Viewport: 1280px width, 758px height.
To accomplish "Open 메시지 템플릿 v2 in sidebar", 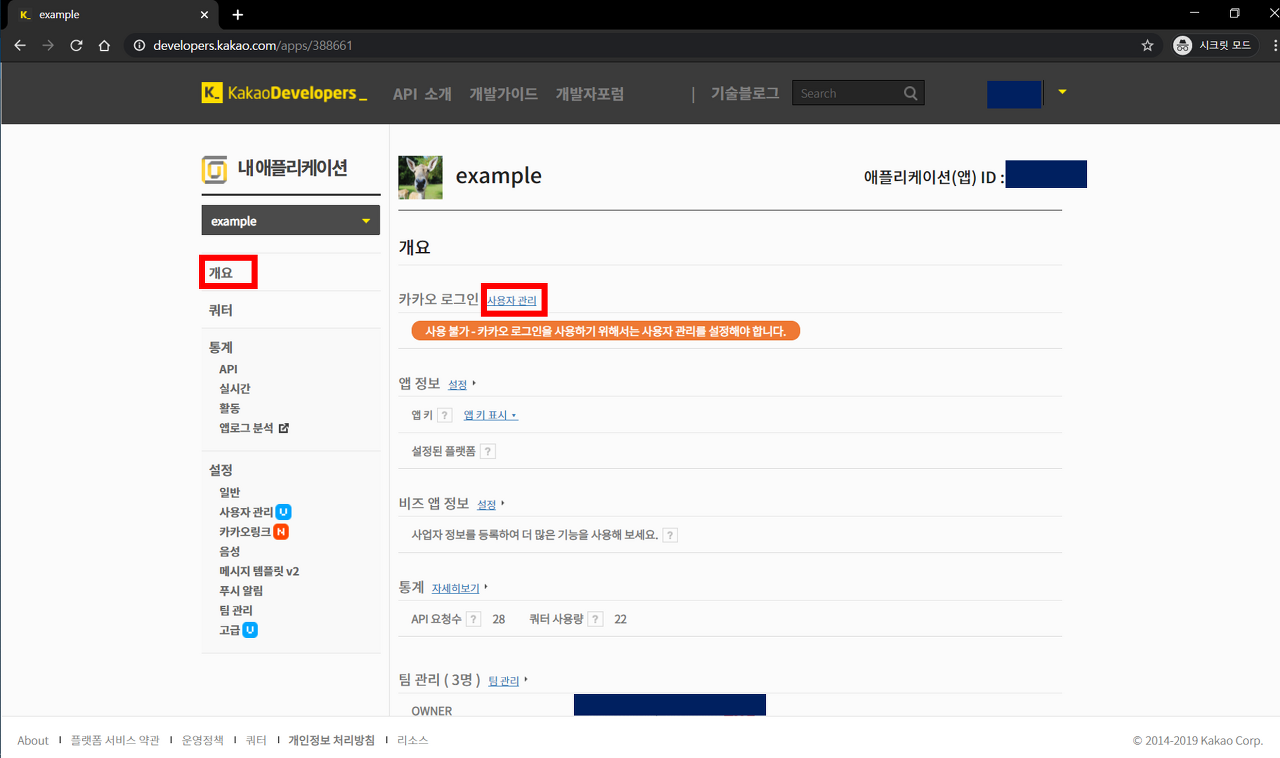I will [259, 571].
